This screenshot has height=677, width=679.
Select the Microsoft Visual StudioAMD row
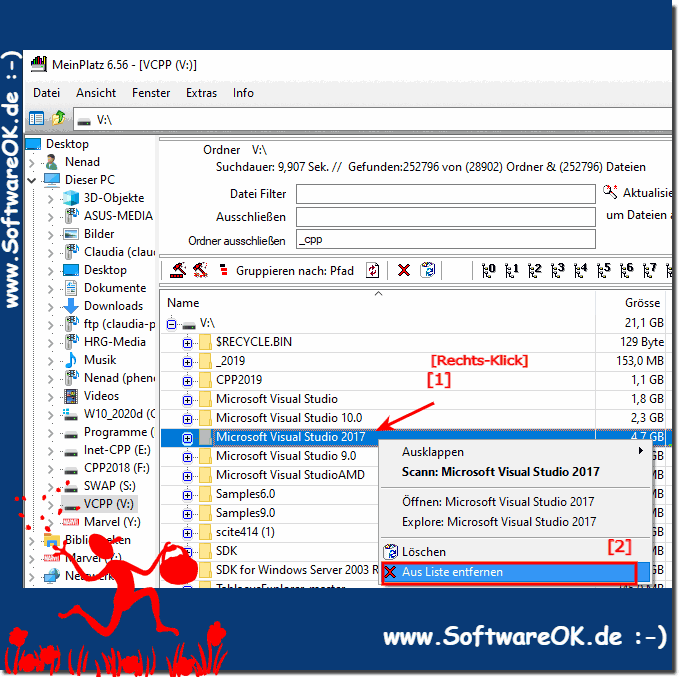[290, 475]
